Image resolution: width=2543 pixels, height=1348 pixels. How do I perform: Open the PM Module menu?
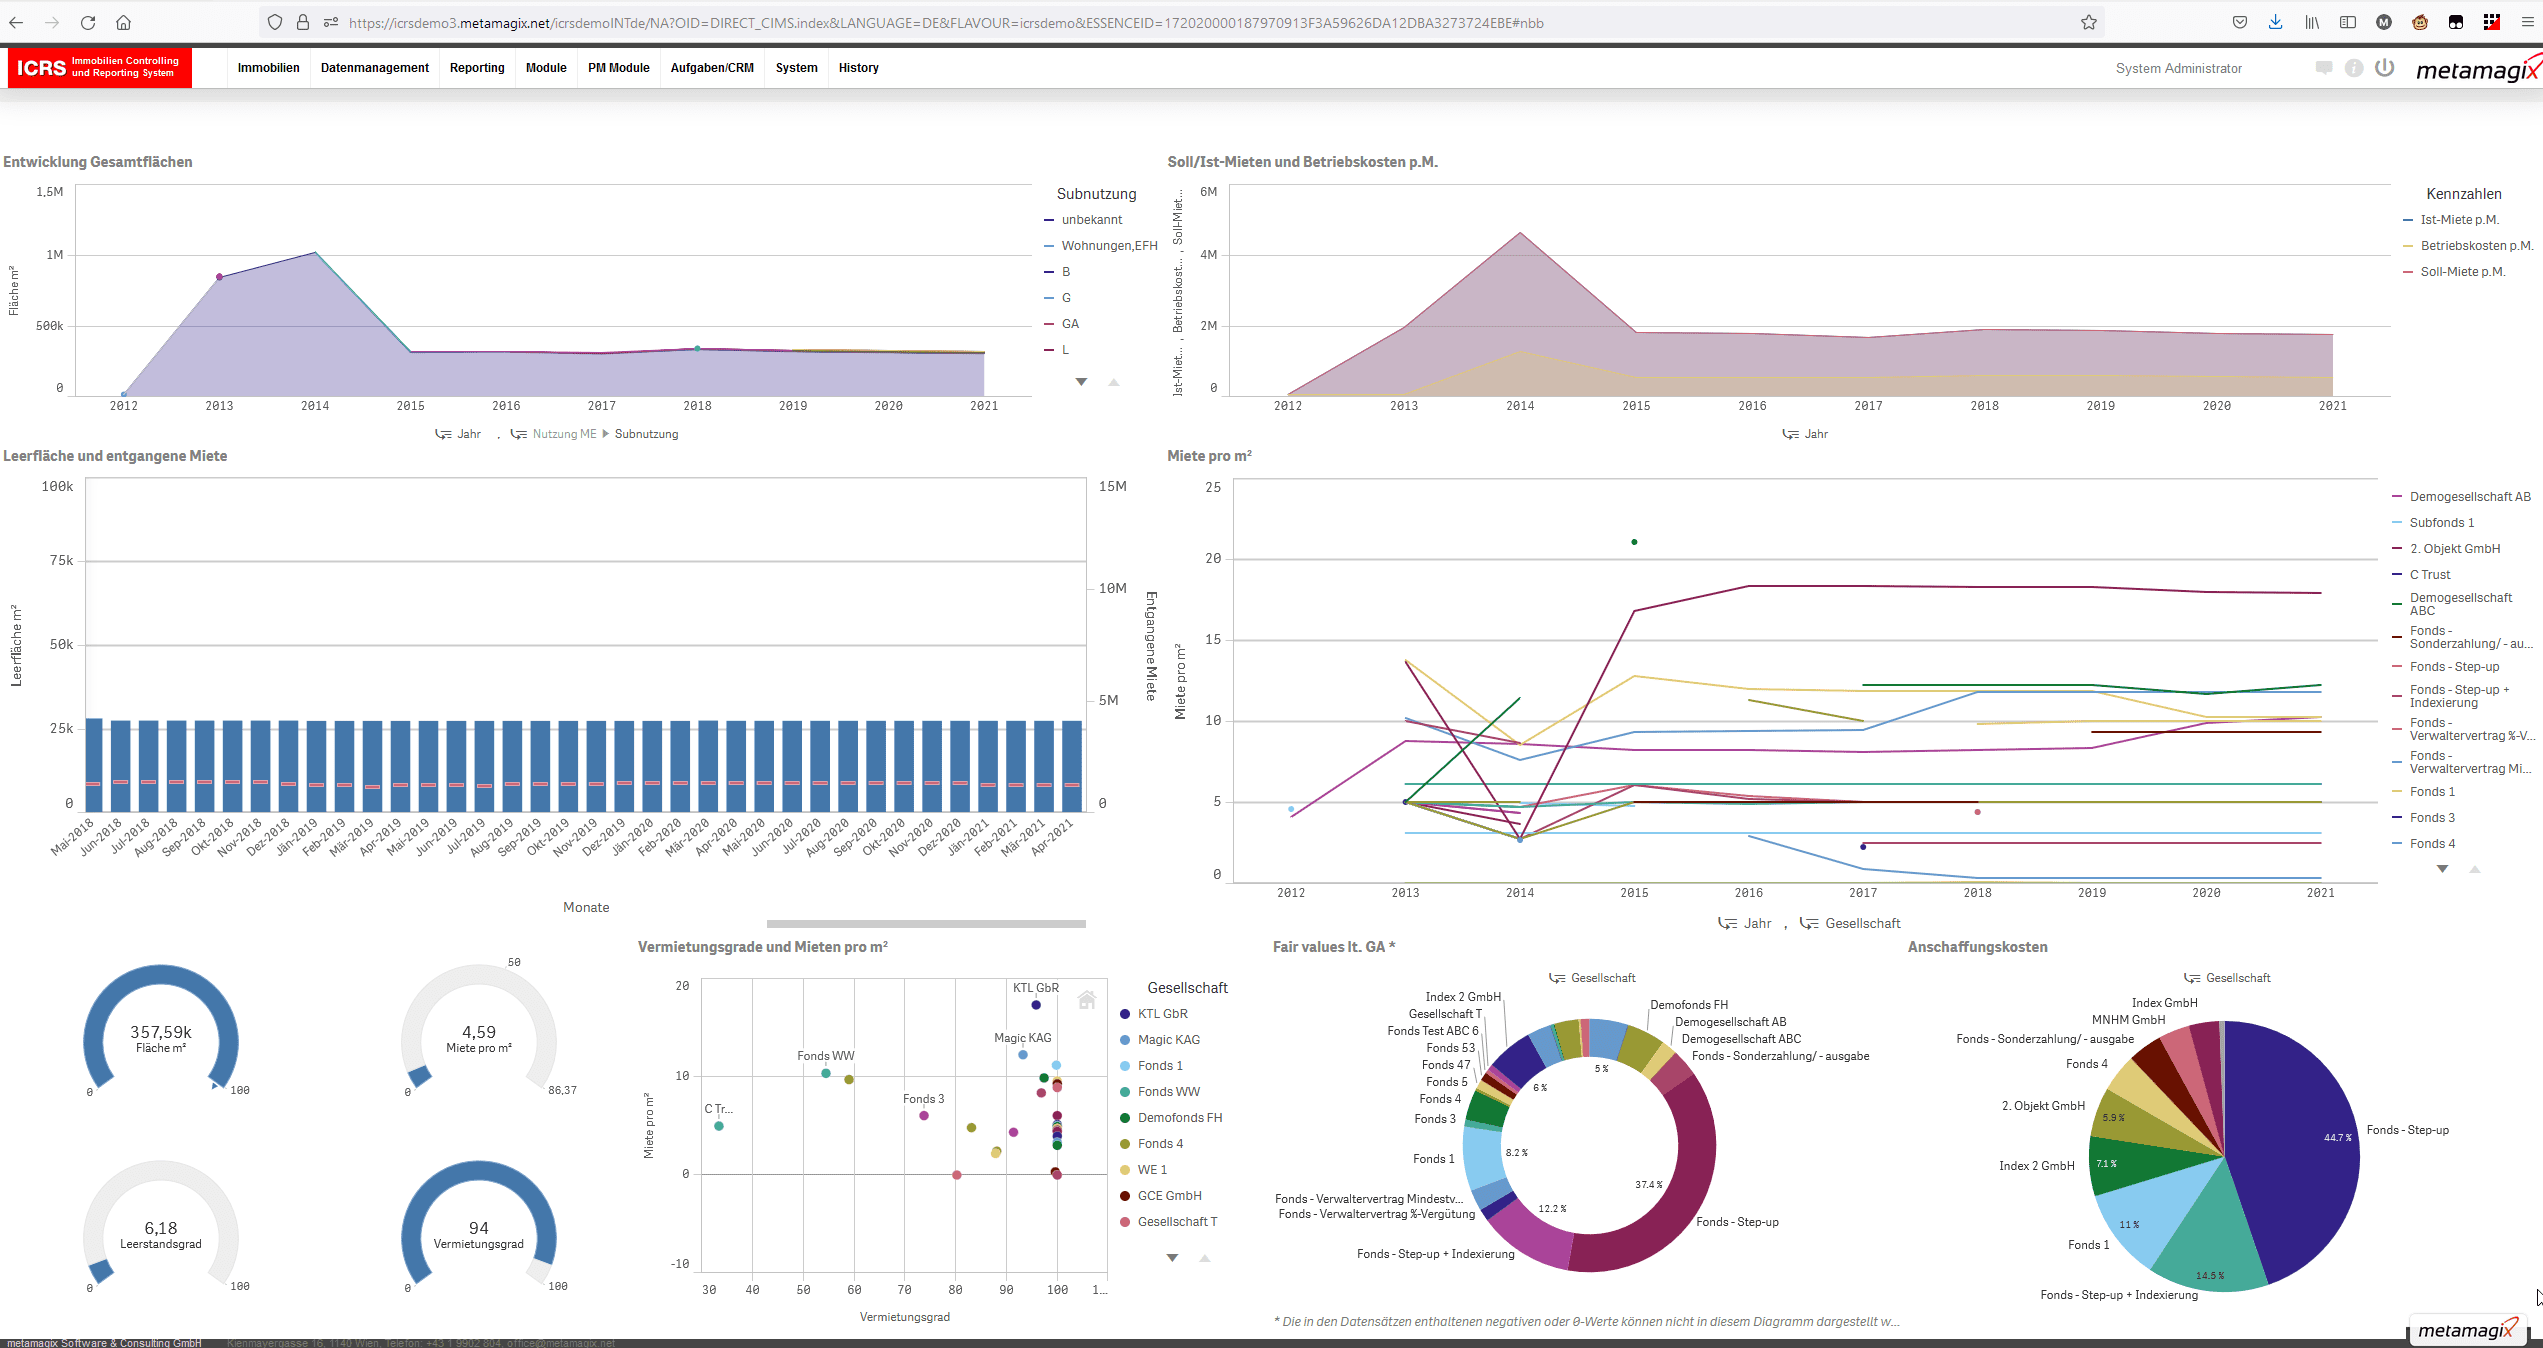618,68
